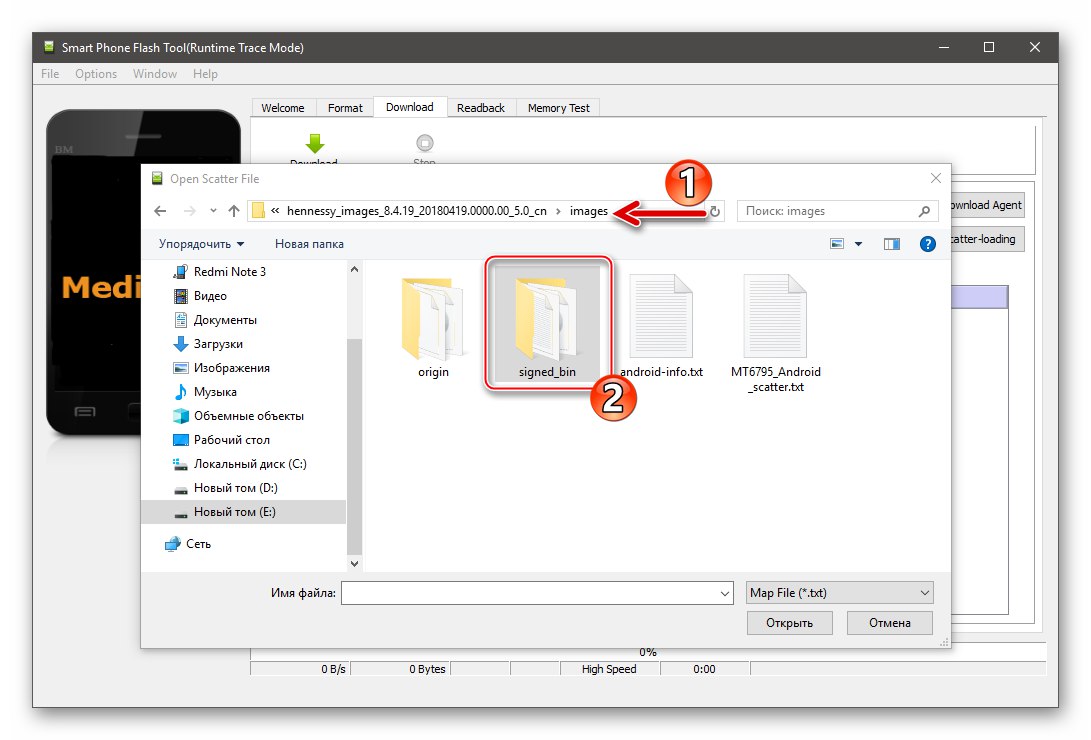The width and height of the screenshot is (1091, 740).
Task: Click the hennessy_images_8.4.19 breadcrumb segment
Action: click(x=417, y=211)
